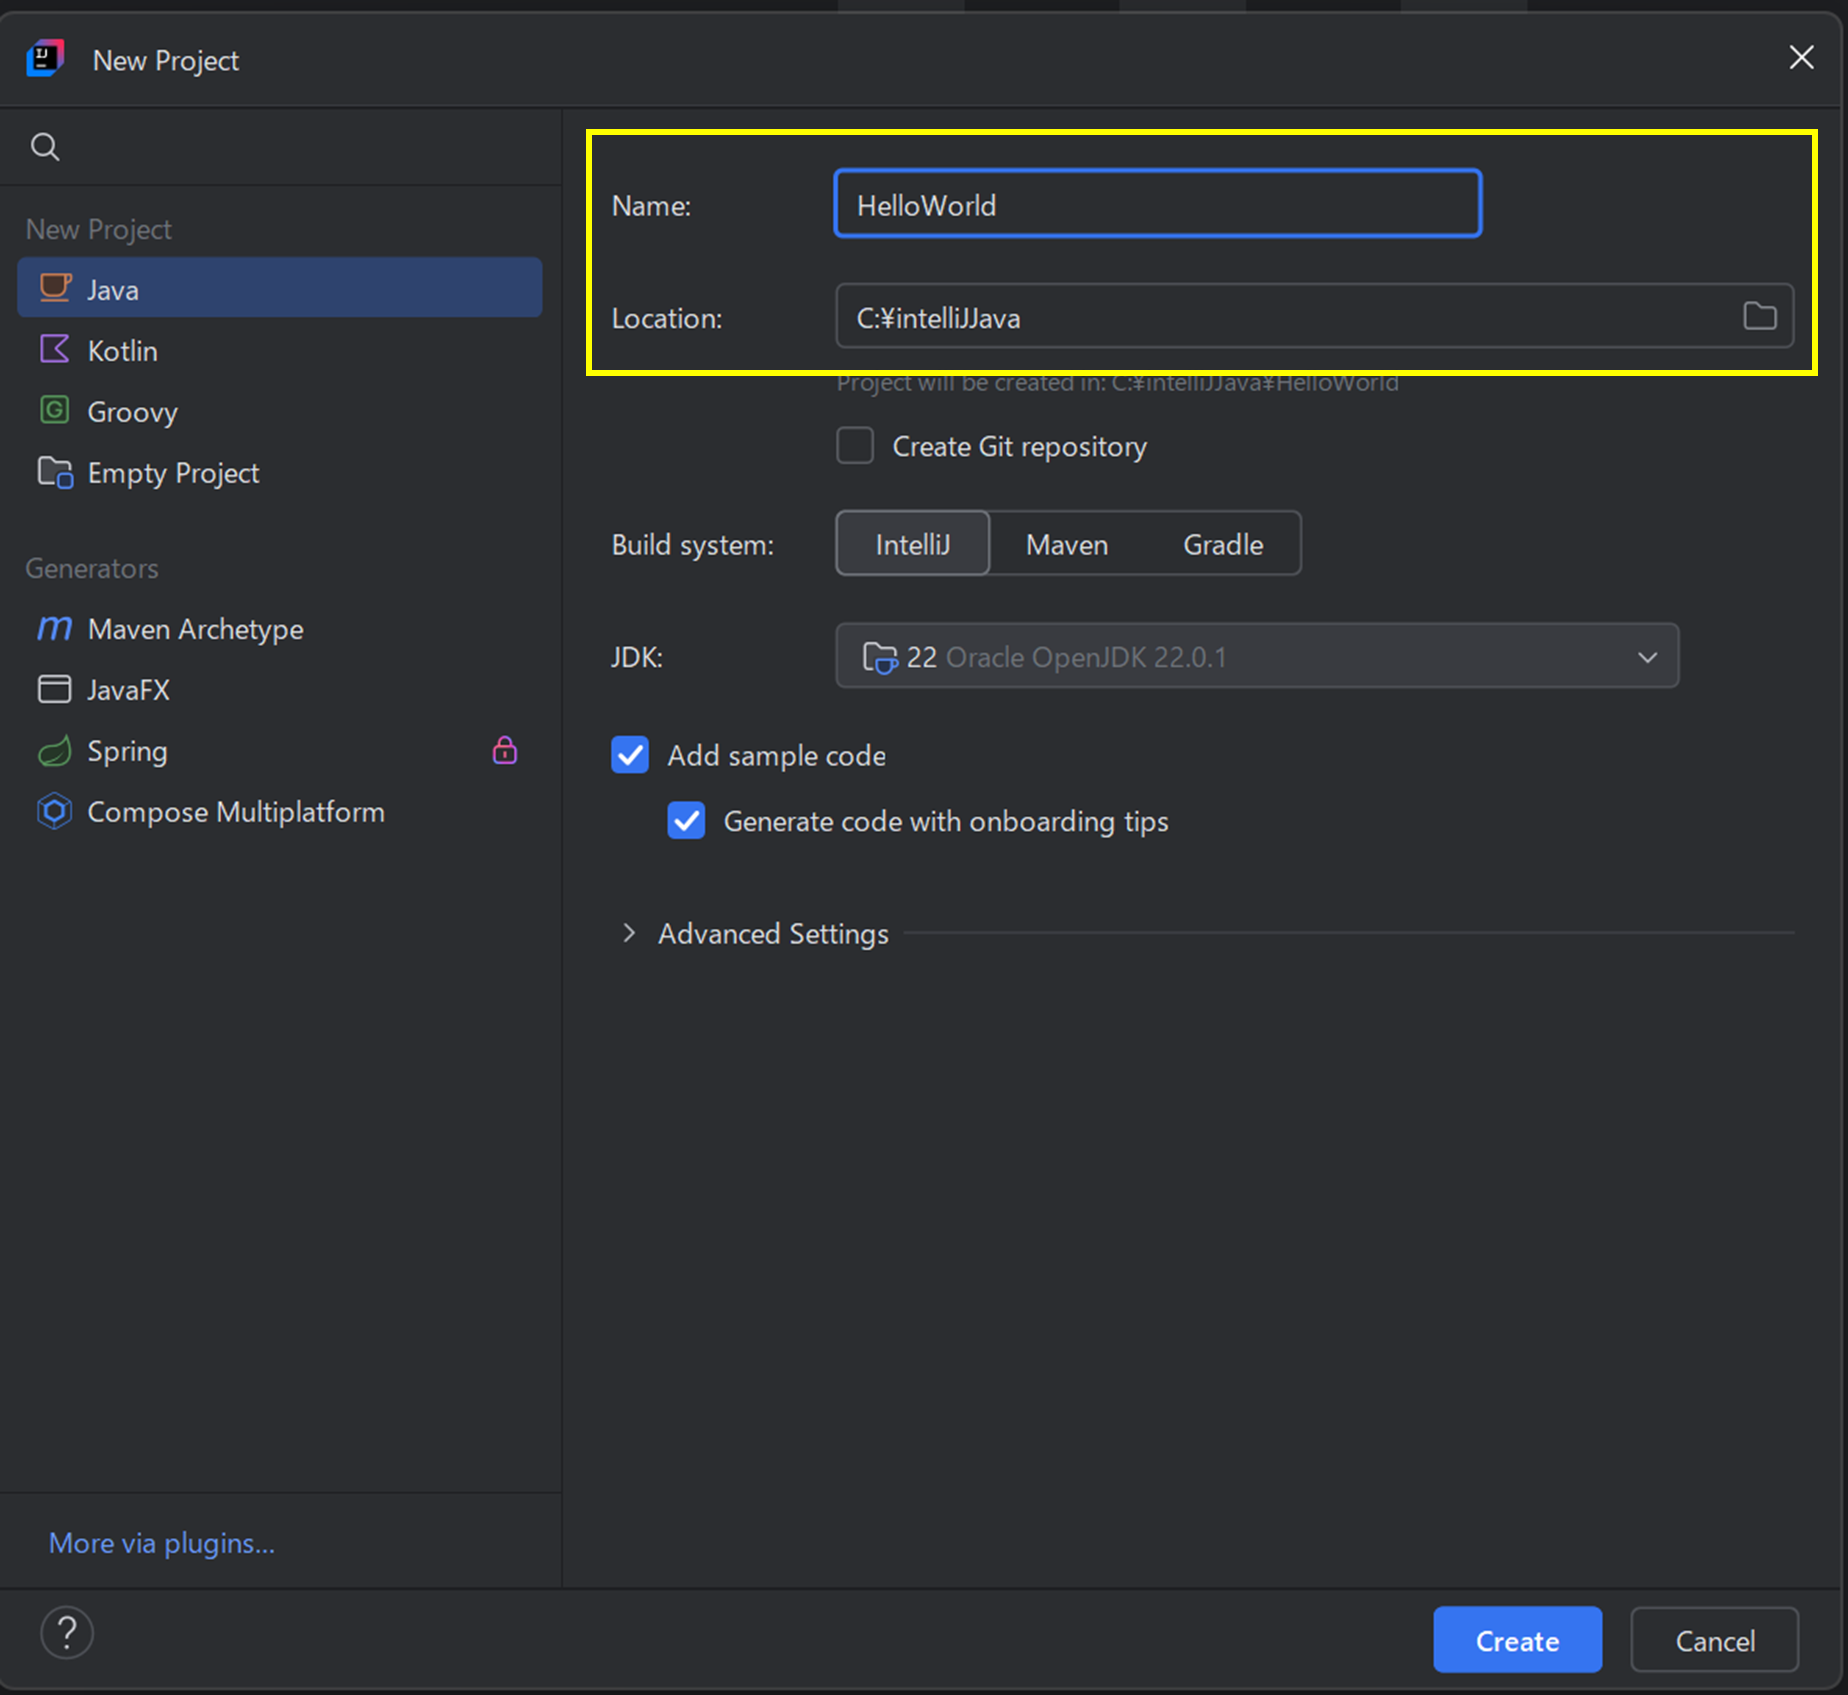Select Gradle build system
Screen dimensions: 1848x1695
pos(1223,544)
